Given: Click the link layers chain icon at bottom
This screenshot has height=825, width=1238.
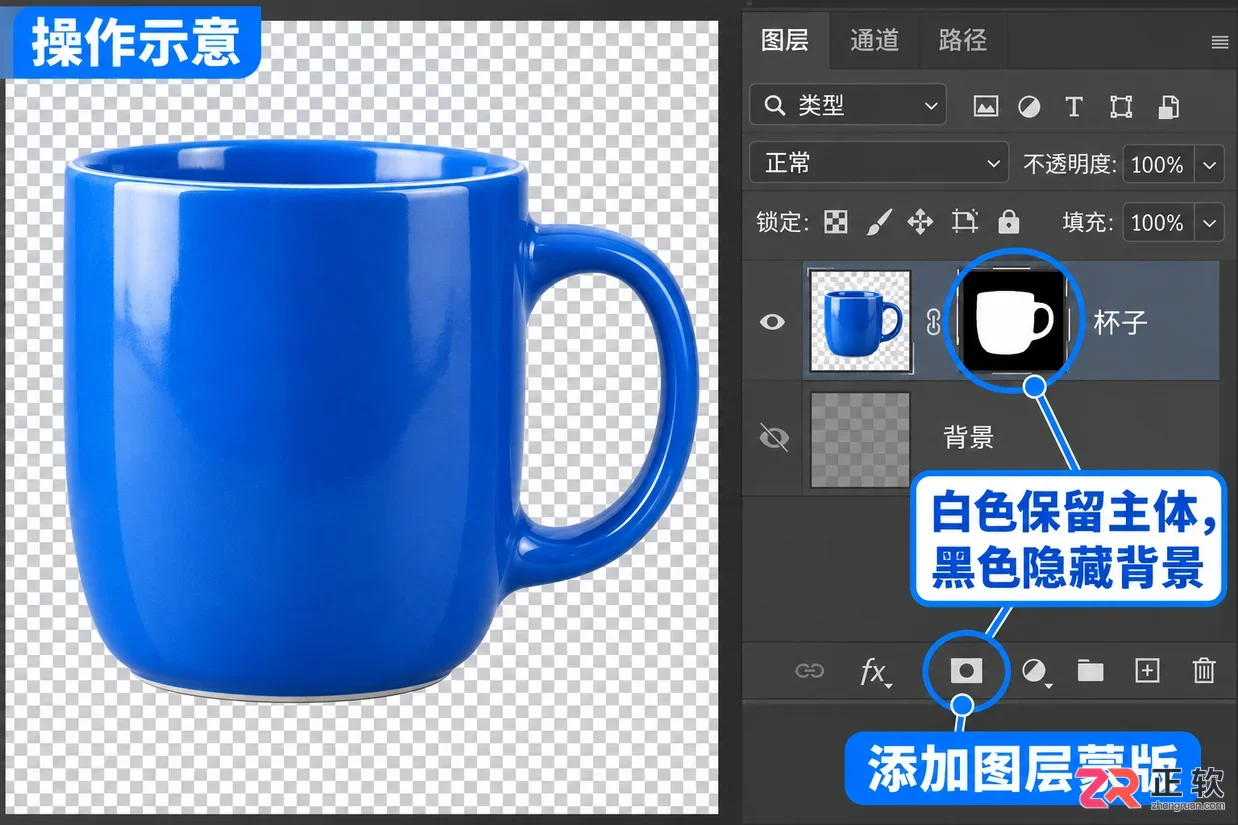Looking at the screenshot, I should [x=809, y=671].
